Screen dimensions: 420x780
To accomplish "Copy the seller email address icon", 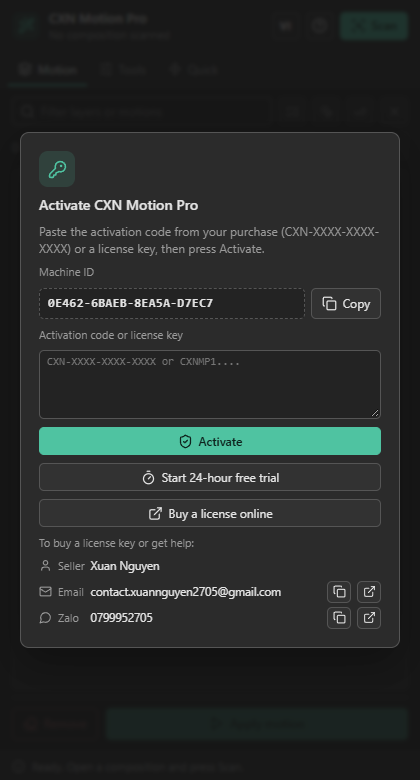I will click(x=339, y=592).
